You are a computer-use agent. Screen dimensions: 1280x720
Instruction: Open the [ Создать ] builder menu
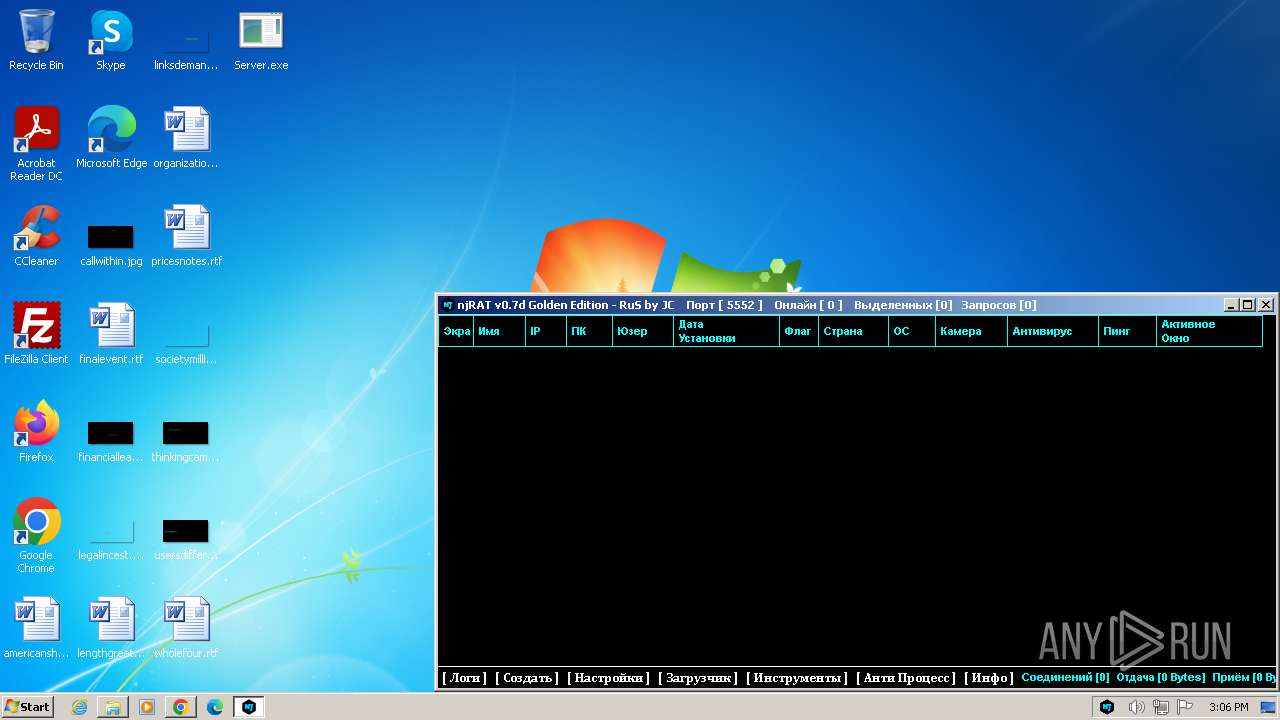point(527,678)
